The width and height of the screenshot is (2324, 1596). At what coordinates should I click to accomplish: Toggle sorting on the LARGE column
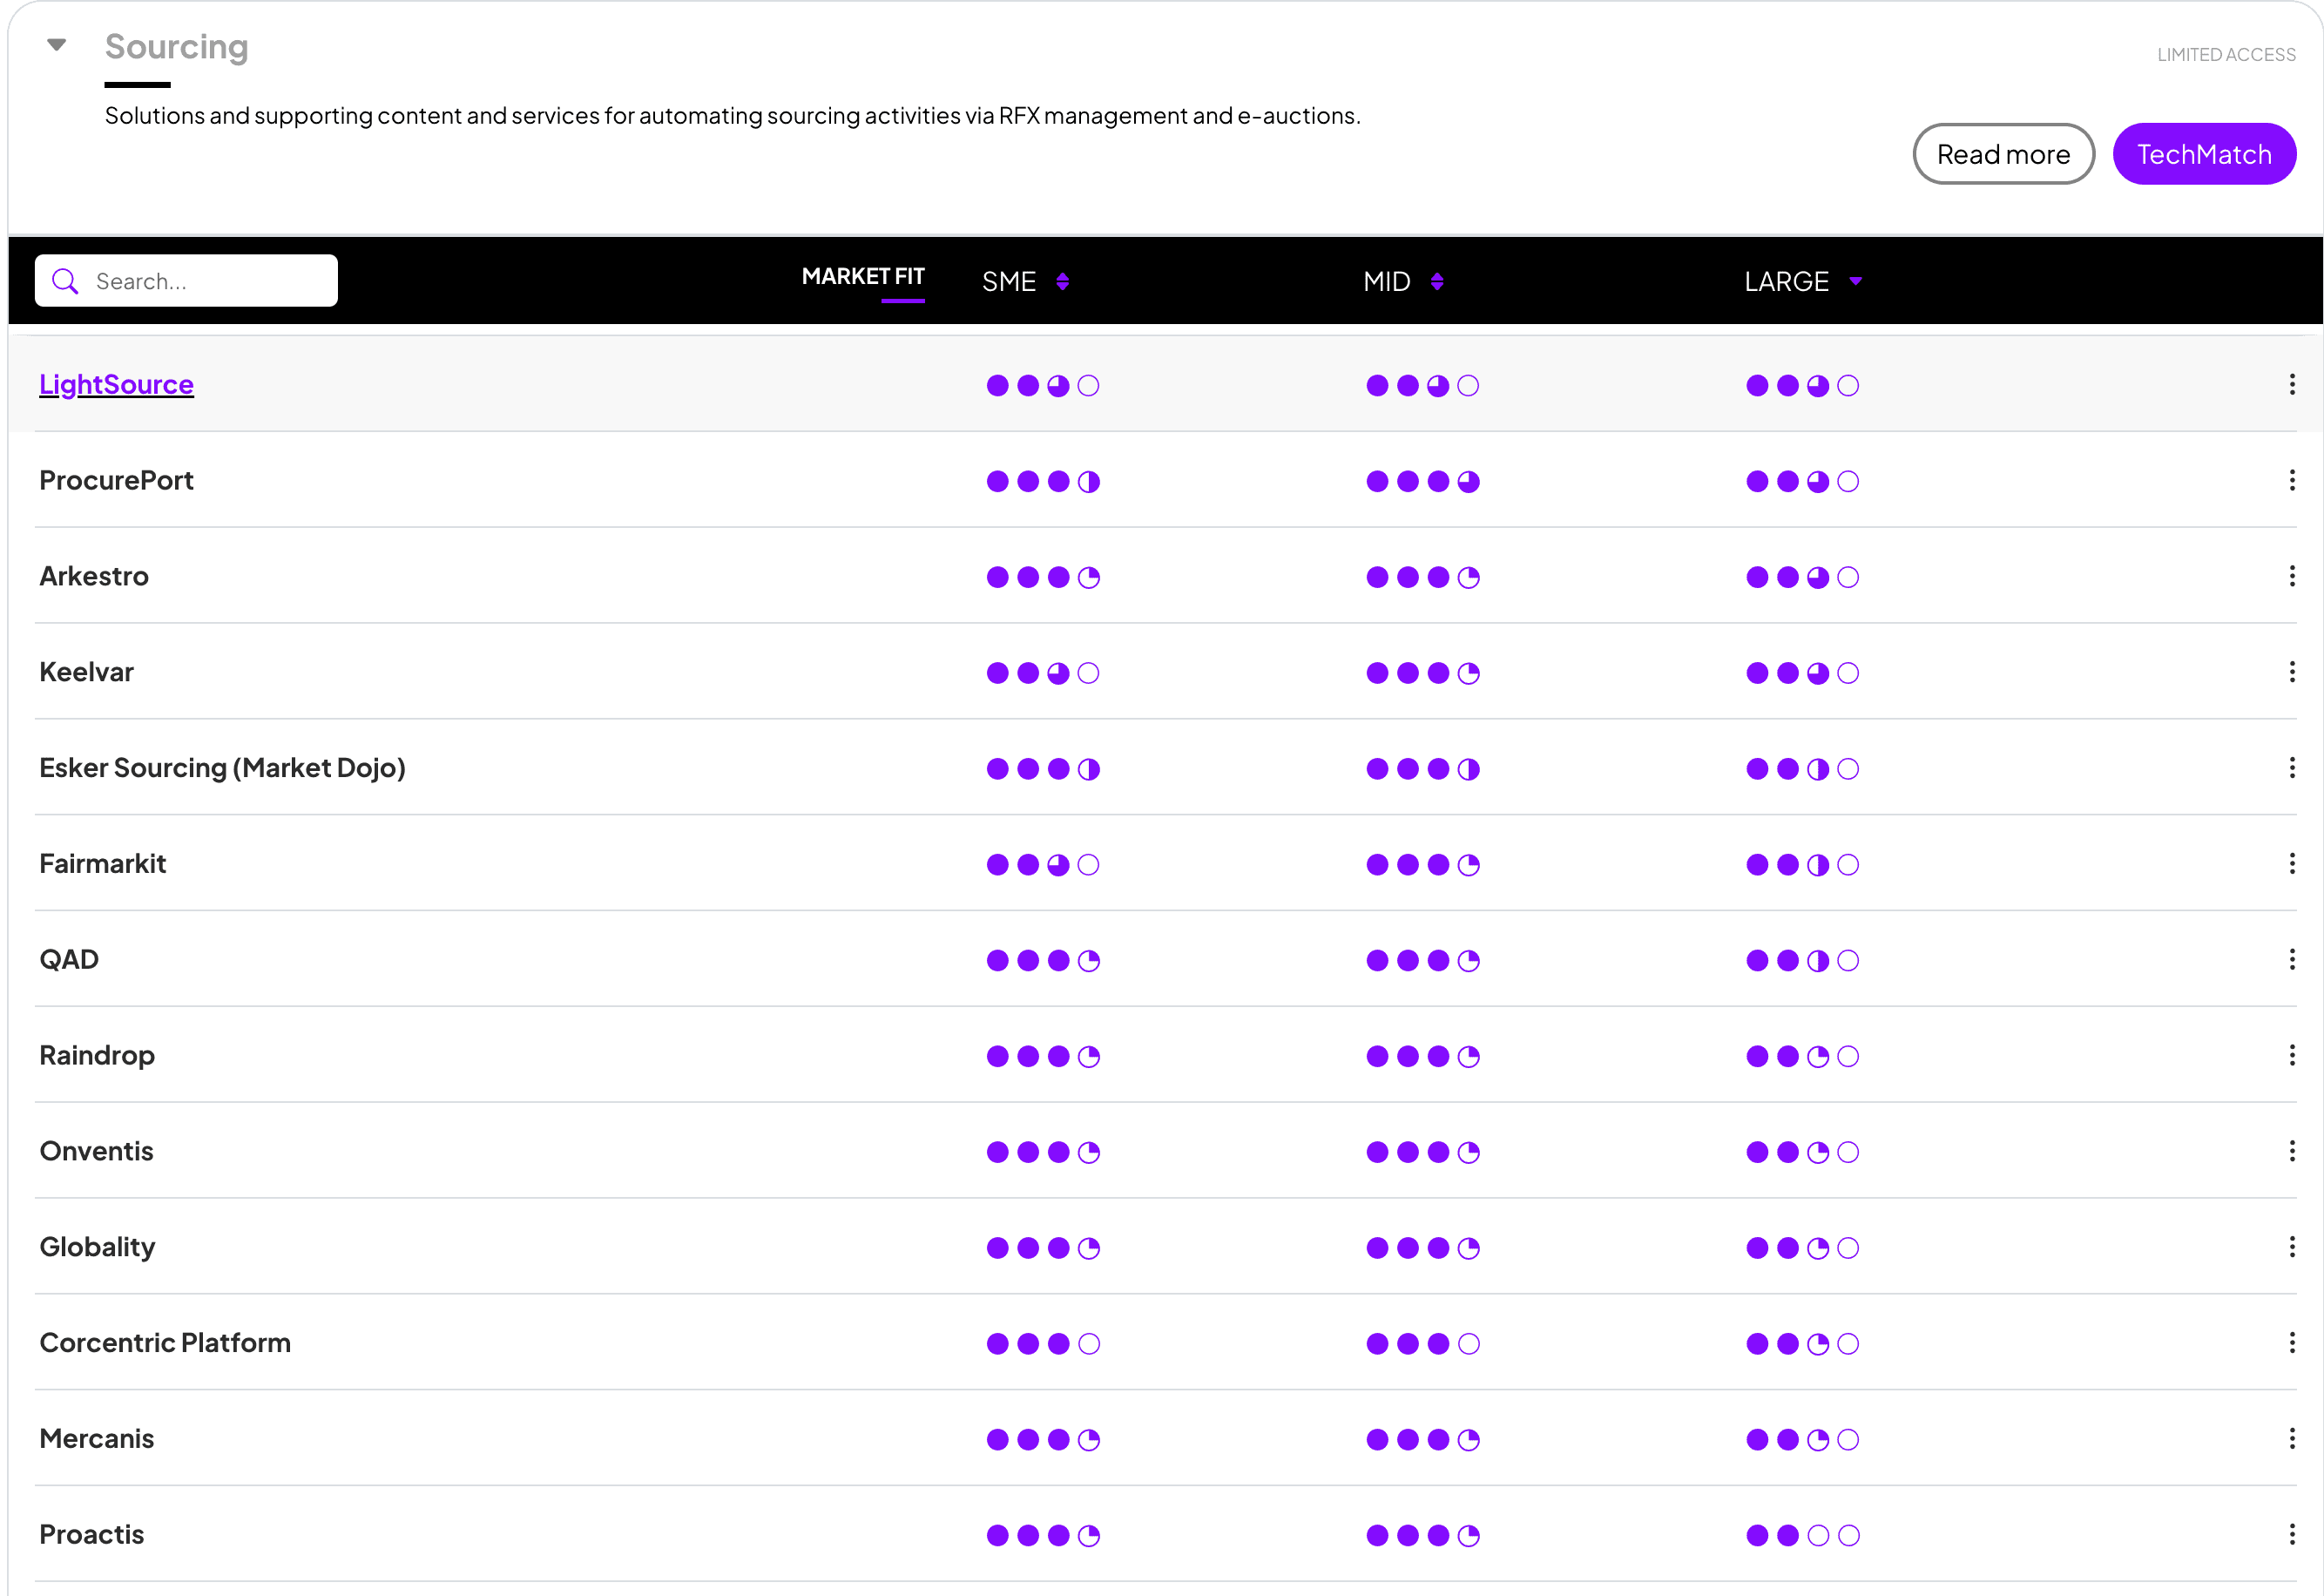click(x=1854, y=282)
